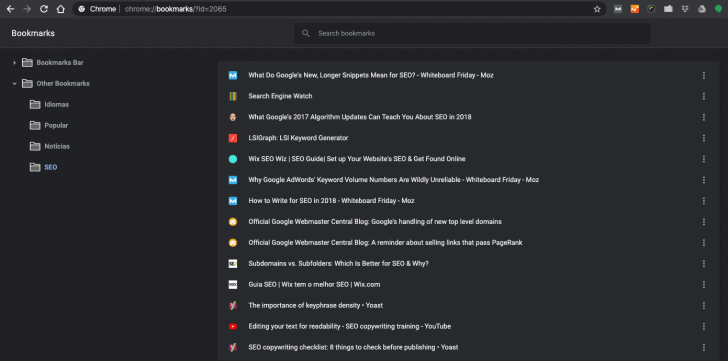The image size is (728, 361).
Task: Open more menu for AdWords Keyword Volume bookmark
Action: pyautogui.click(x=704, y=180)
